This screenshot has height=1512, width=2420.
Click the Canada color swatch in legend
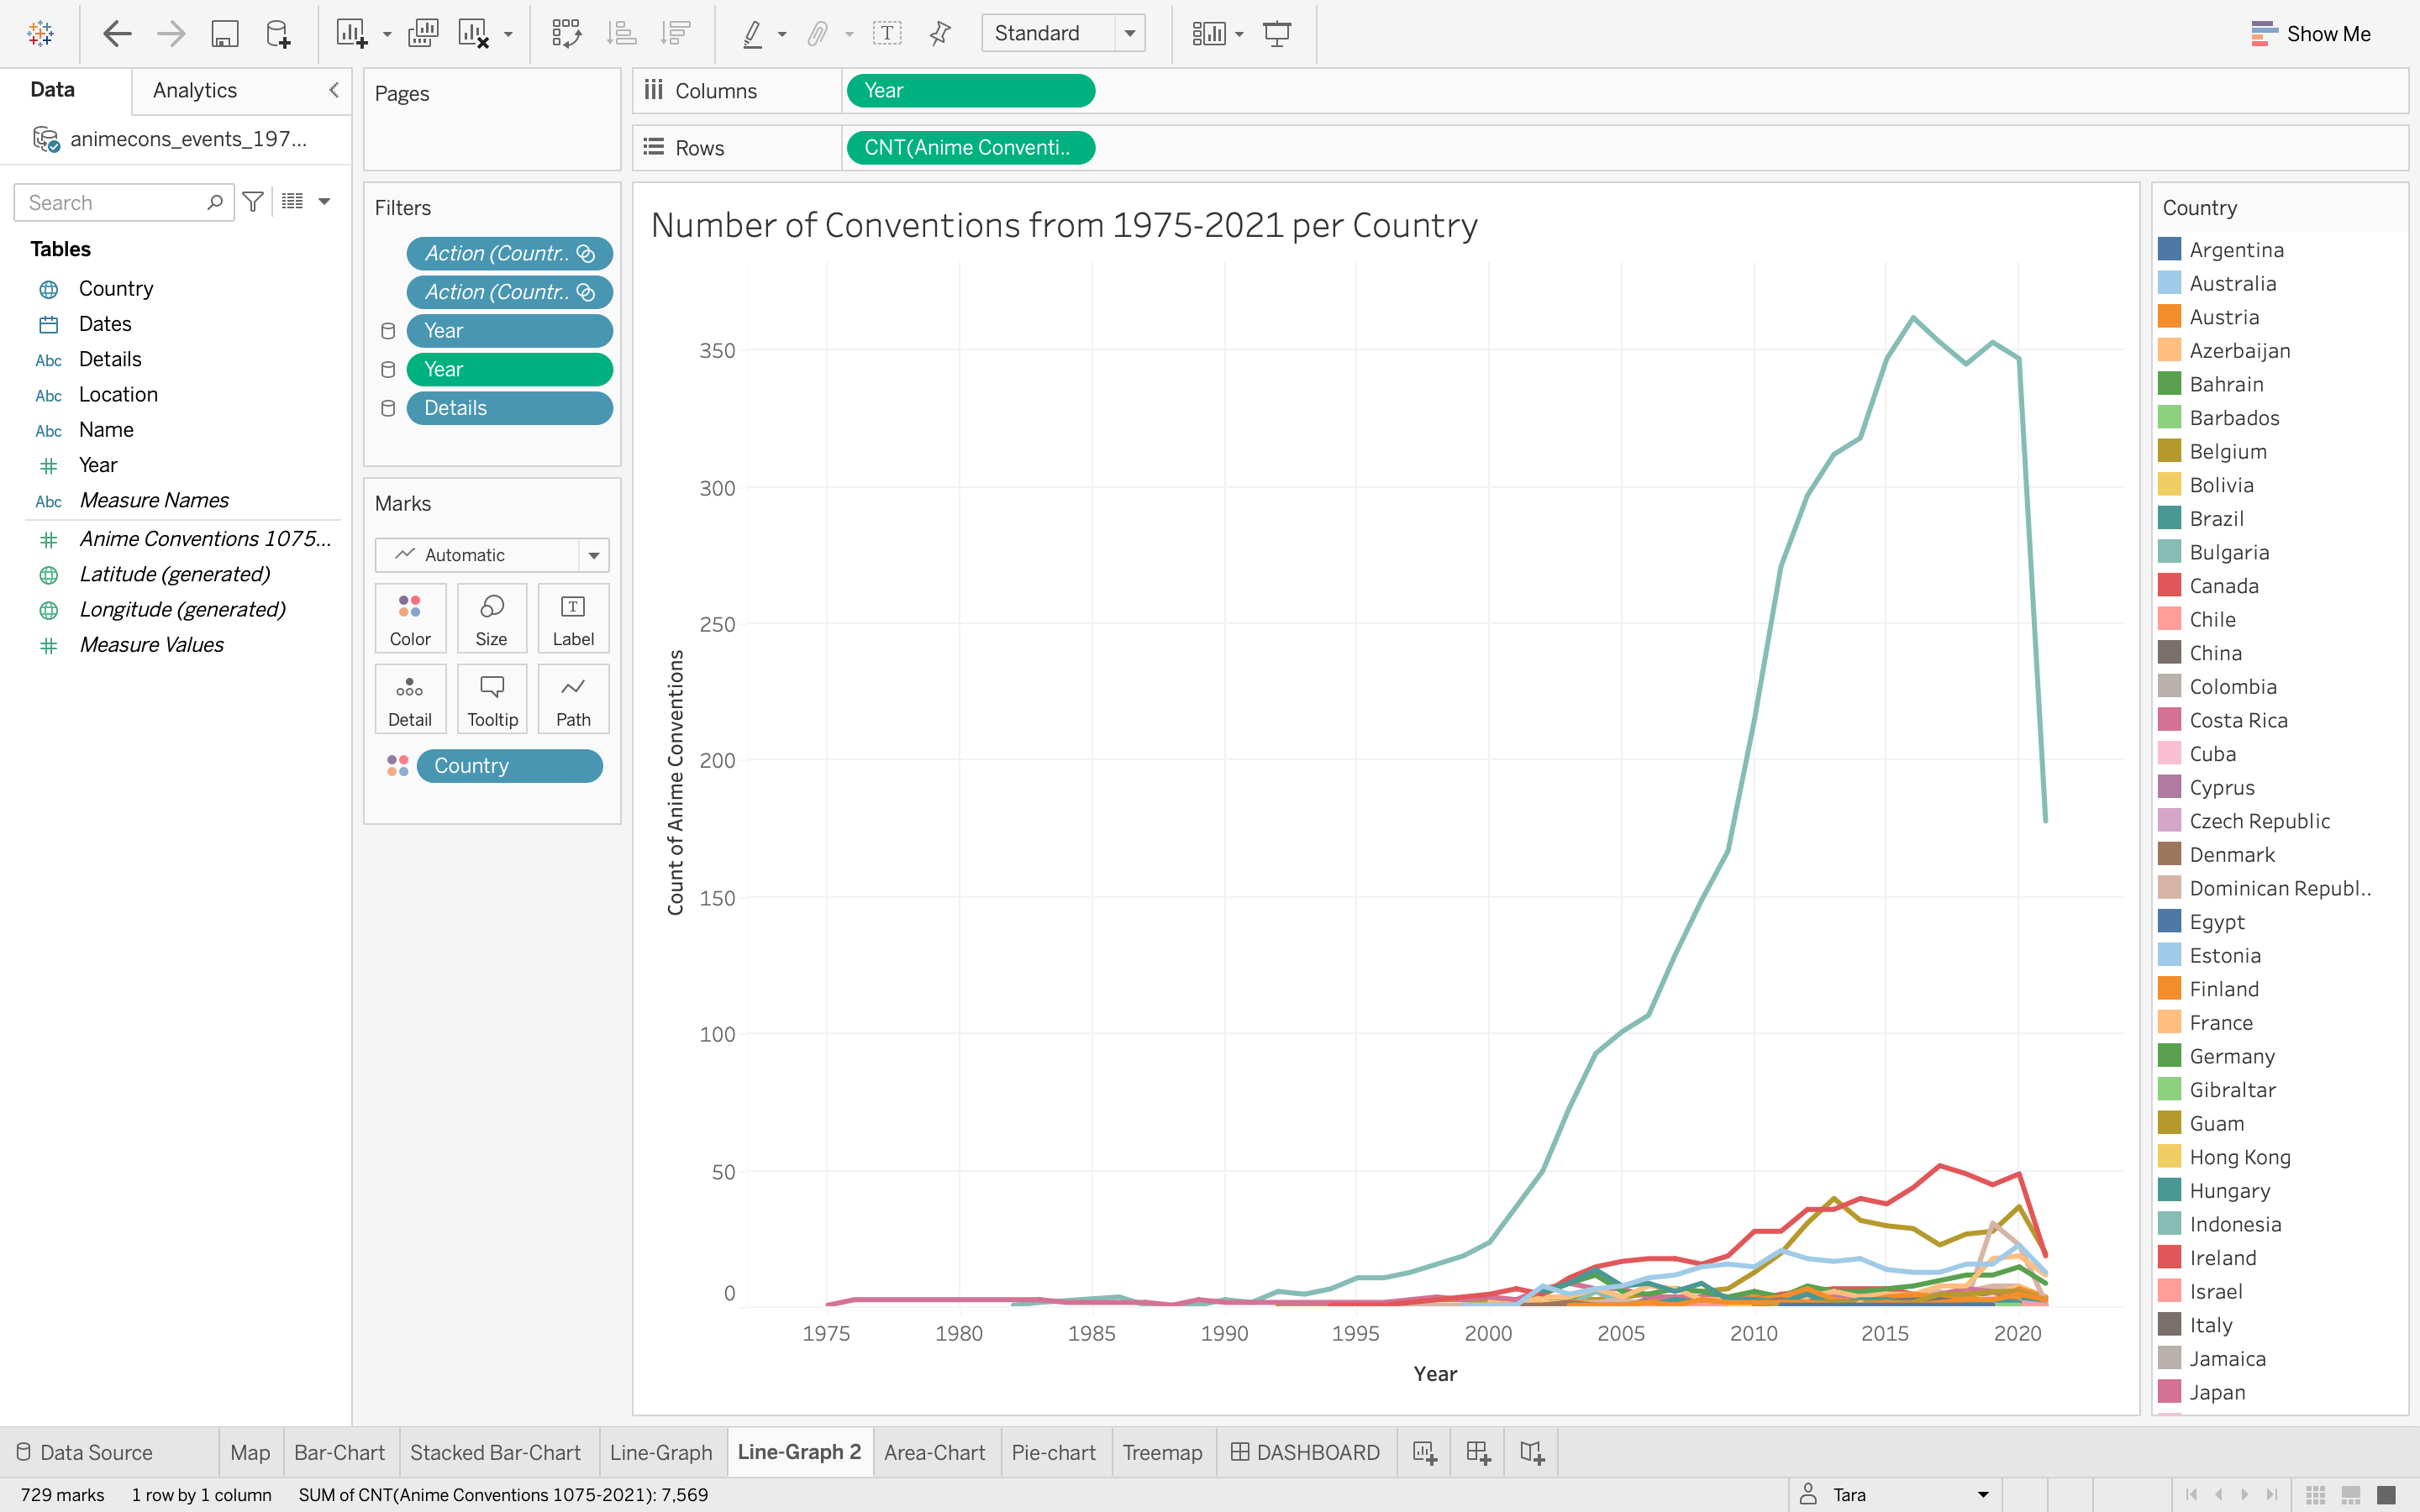coord(2169,586)
